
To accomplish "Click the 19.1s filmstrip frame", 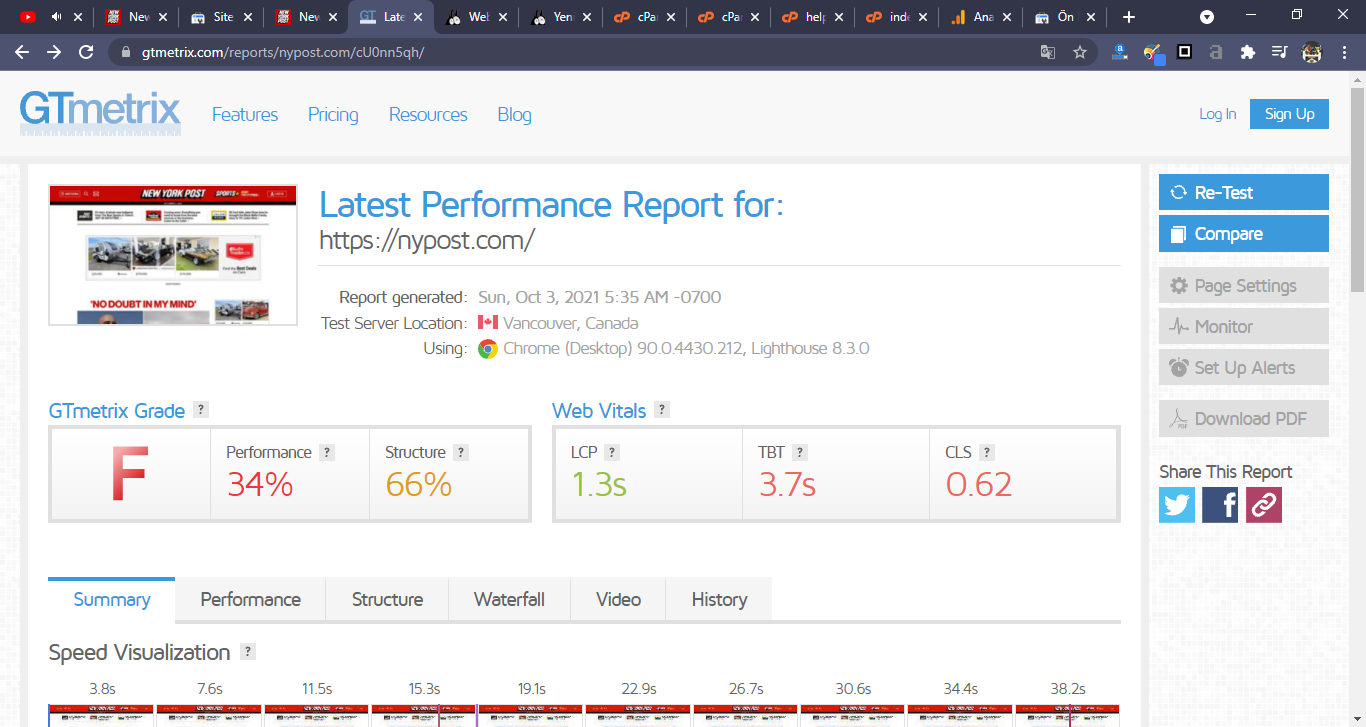I will [531, 715].
